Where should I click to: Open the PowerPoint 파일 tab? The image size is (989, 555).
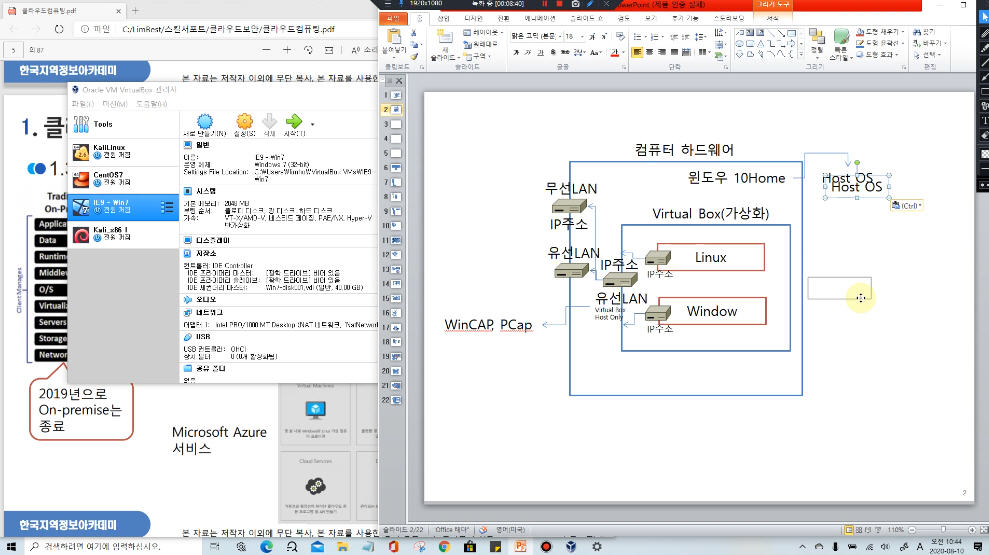tap(393, 19)
